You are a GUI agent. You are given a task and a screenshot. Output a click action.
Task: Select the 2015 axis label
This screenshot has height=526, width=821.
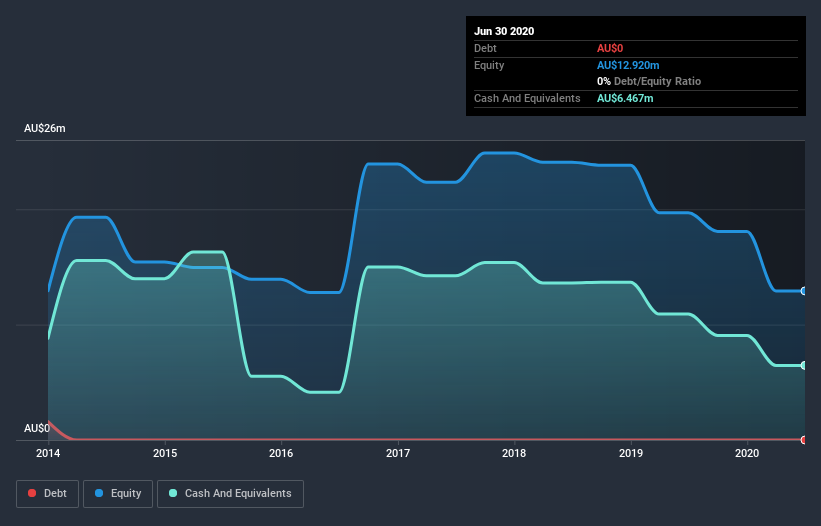pyautogui.click(x=165, y=453)
